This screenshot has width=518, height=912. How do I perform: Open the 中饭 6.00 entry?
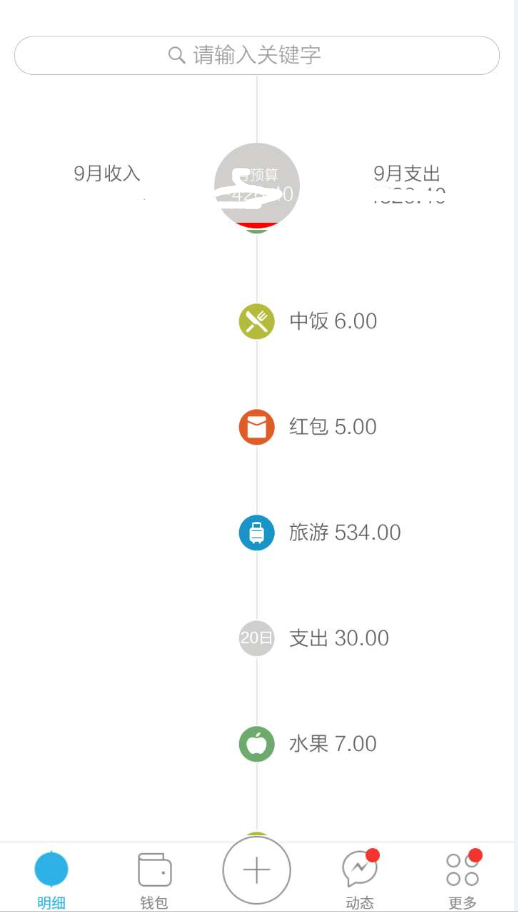[333, 321]
